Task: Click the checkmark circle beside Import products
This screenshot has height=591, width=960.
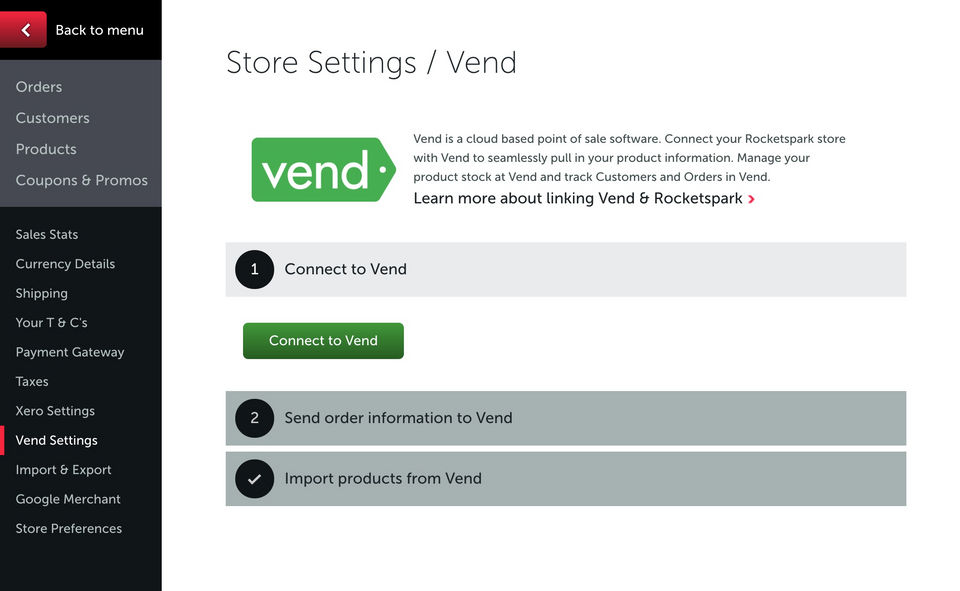Action: coord(254,479)
